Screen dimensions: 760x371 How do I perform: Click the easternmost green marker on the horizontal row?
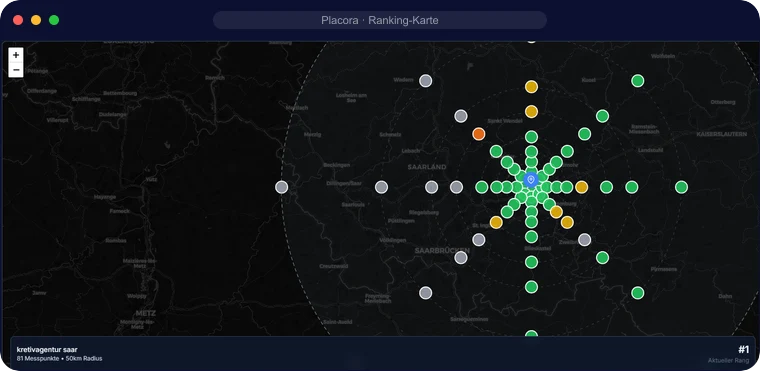681,187
